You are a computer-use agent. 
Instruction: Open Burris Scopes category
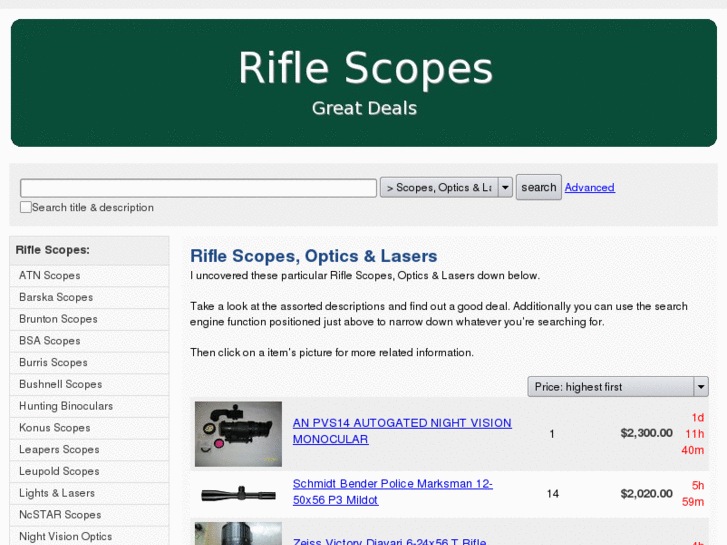point(53,363)
